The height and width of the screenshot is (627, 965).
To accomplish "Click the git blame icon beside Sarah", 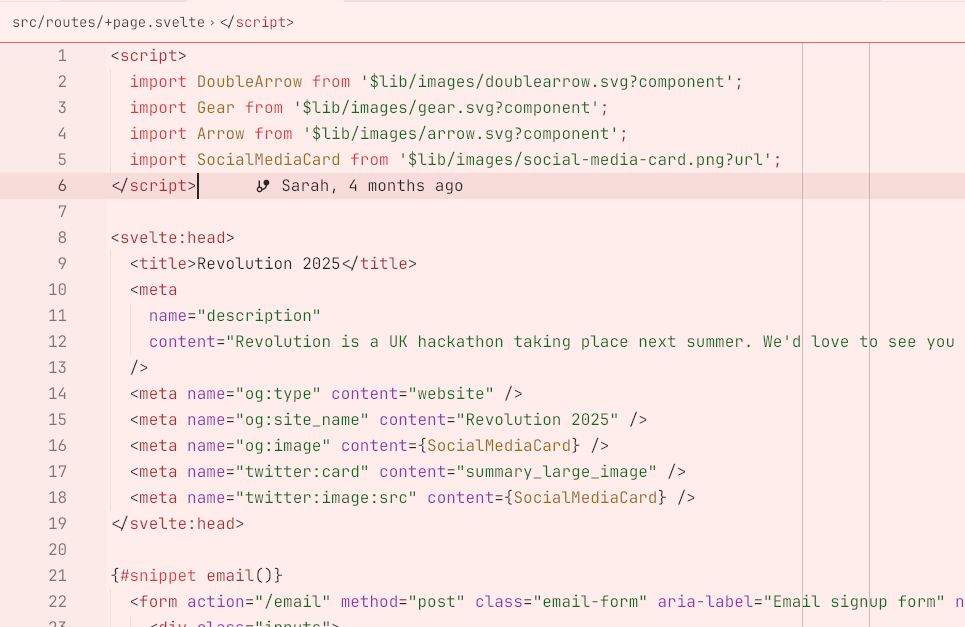I will coord(263,186).
